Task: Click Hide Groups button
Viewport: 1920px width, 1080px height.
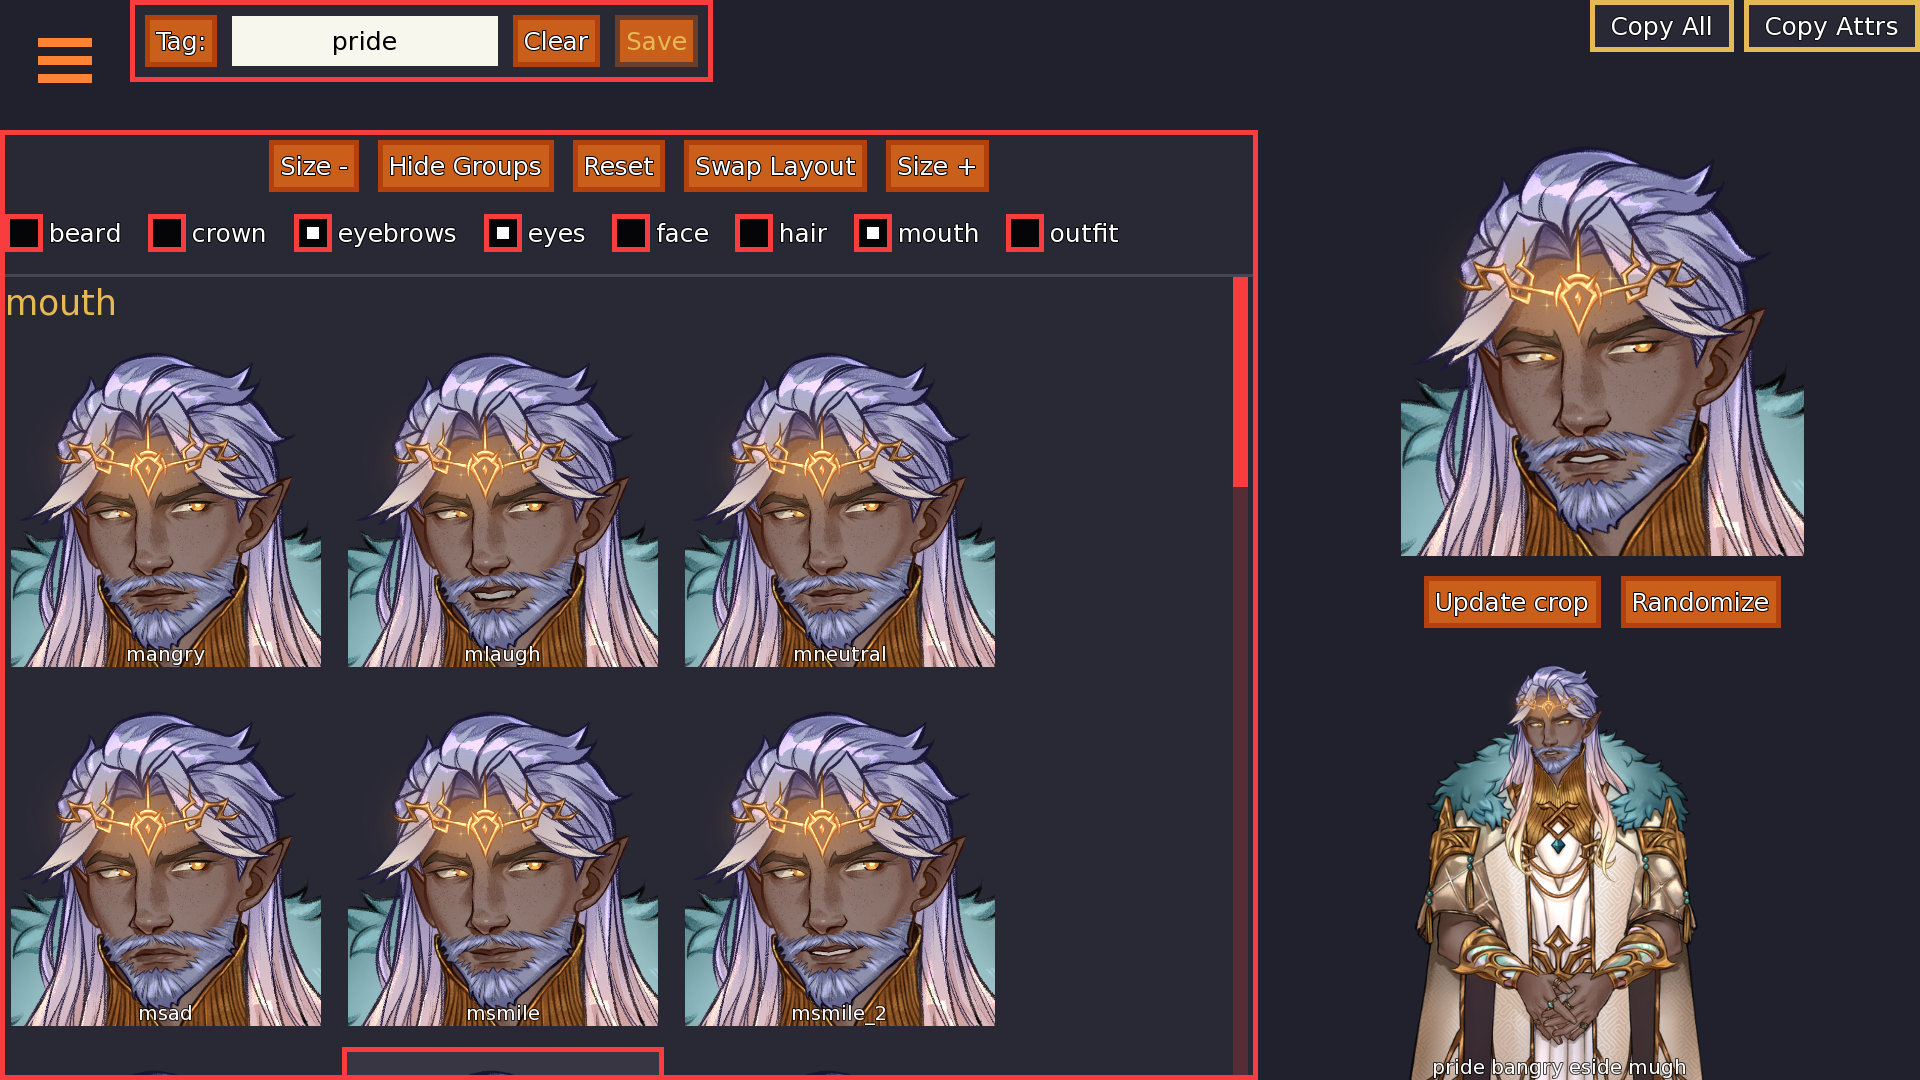Action: tap(465, 166)
